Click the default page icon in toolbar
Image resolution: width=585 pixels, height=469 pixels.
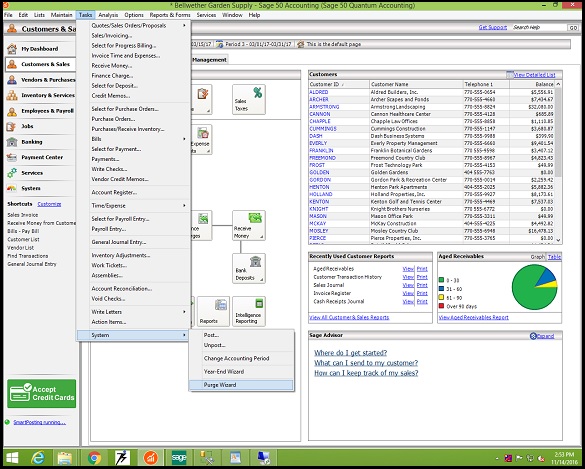[301, 44]
